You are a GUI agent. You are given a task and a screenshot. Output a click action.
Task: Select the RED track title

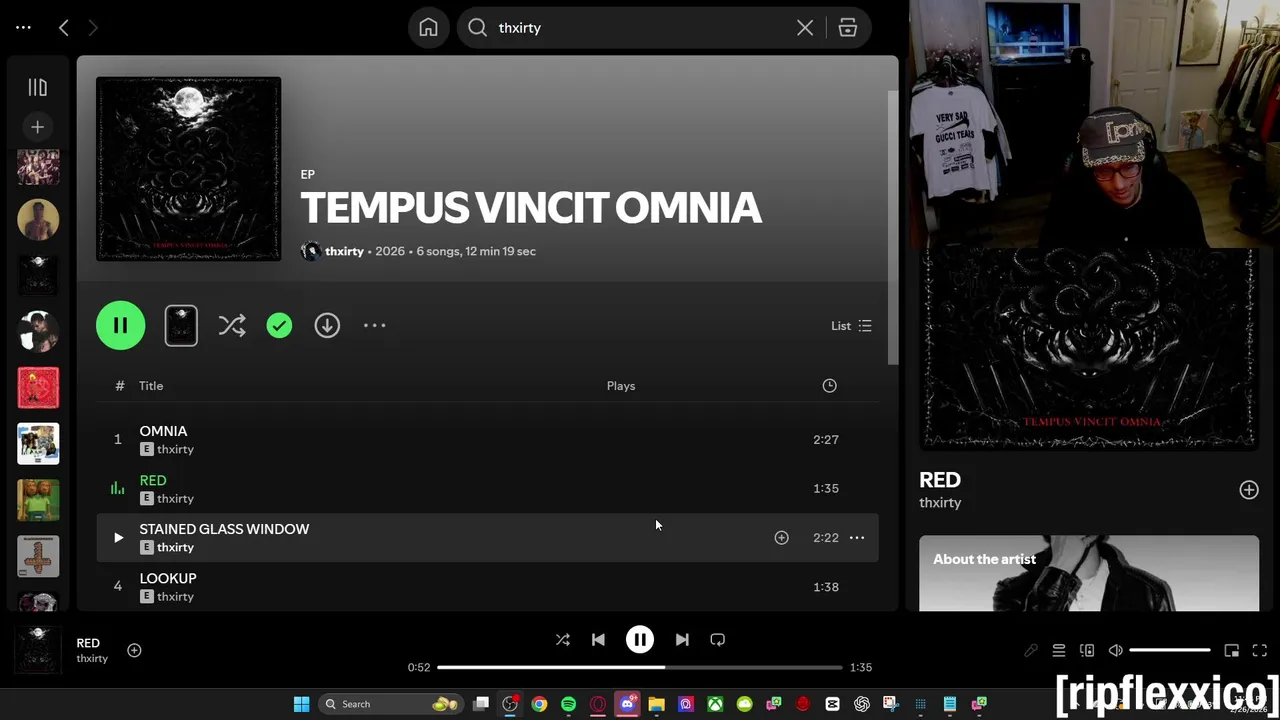153,480
